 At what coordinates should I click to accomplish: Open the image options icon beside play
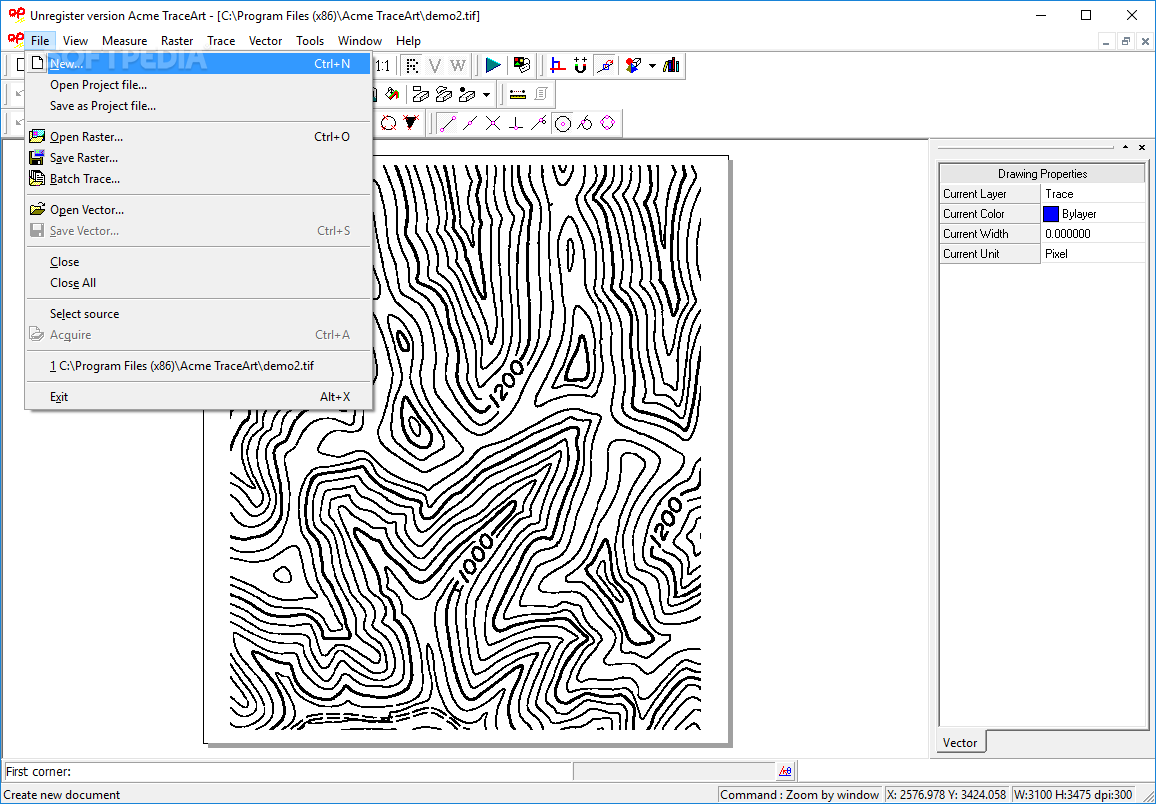coord(522,66)
